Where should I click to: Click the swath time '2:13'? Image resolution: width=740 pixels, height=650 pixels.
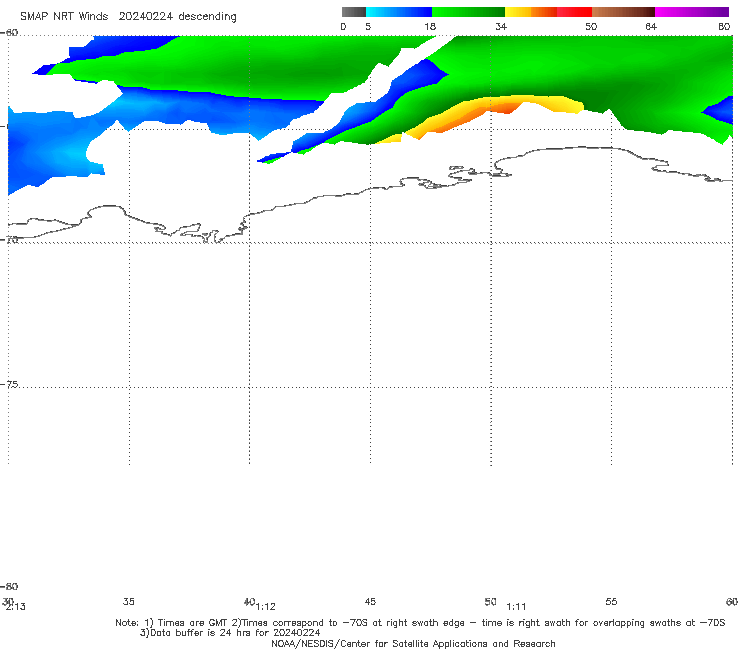click(x=16, y=607)
